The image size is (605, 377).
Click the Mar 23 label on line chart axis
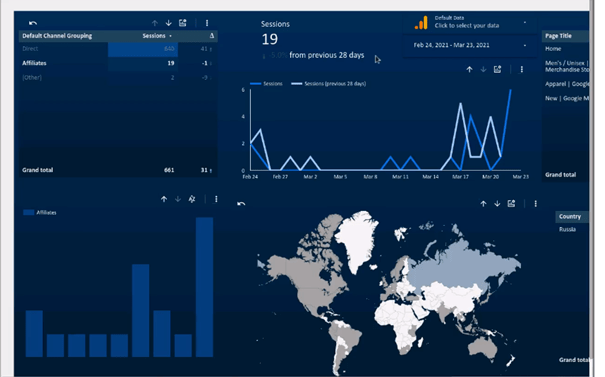point(520,177)
